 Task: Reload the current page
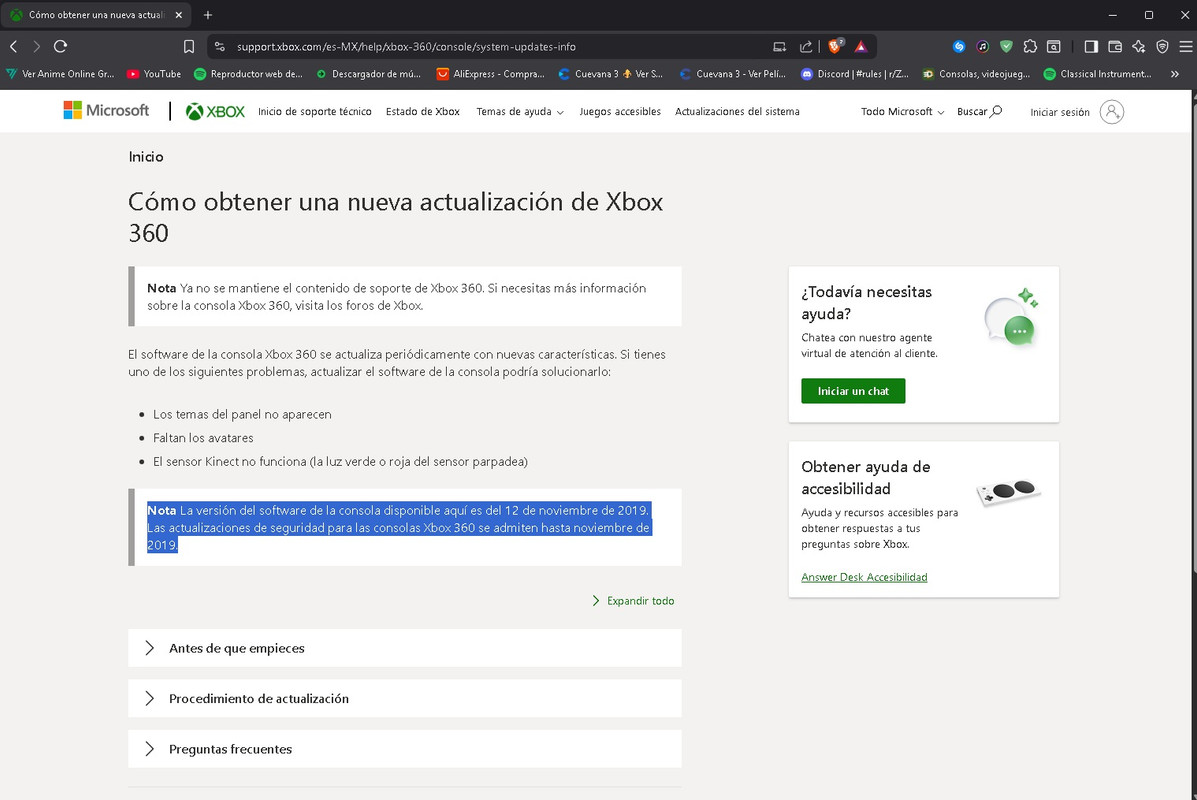[60, 47]
